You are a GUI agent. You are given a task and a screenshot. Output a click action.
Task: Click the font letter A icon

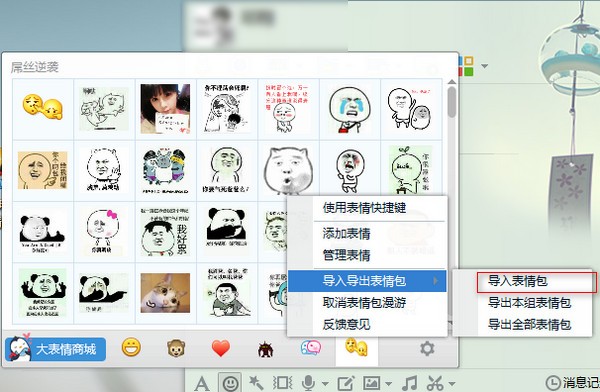(x=202, y=383)
